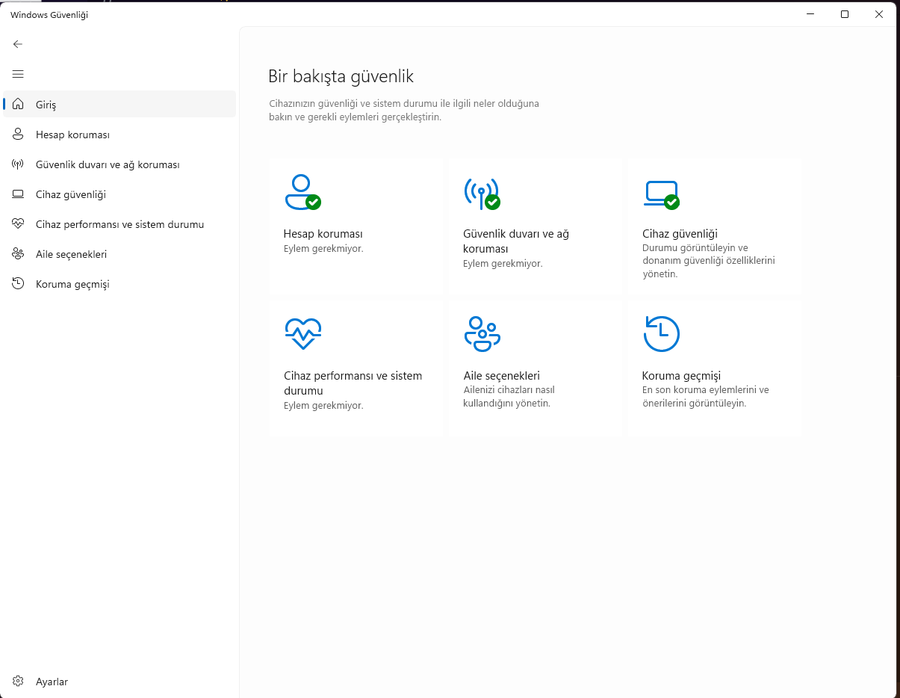Click the Windows Güvenliği window title
Viewport: 900px width, 698px height.
point(49,14)
